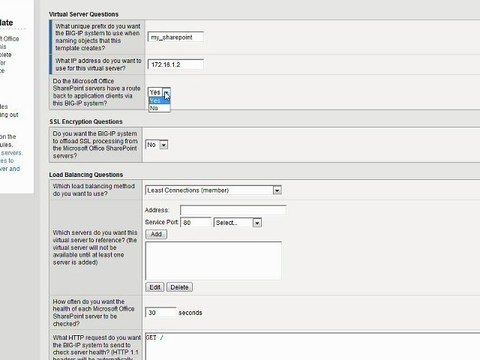Open the SSL offload No dropdown

click(157, 145)
